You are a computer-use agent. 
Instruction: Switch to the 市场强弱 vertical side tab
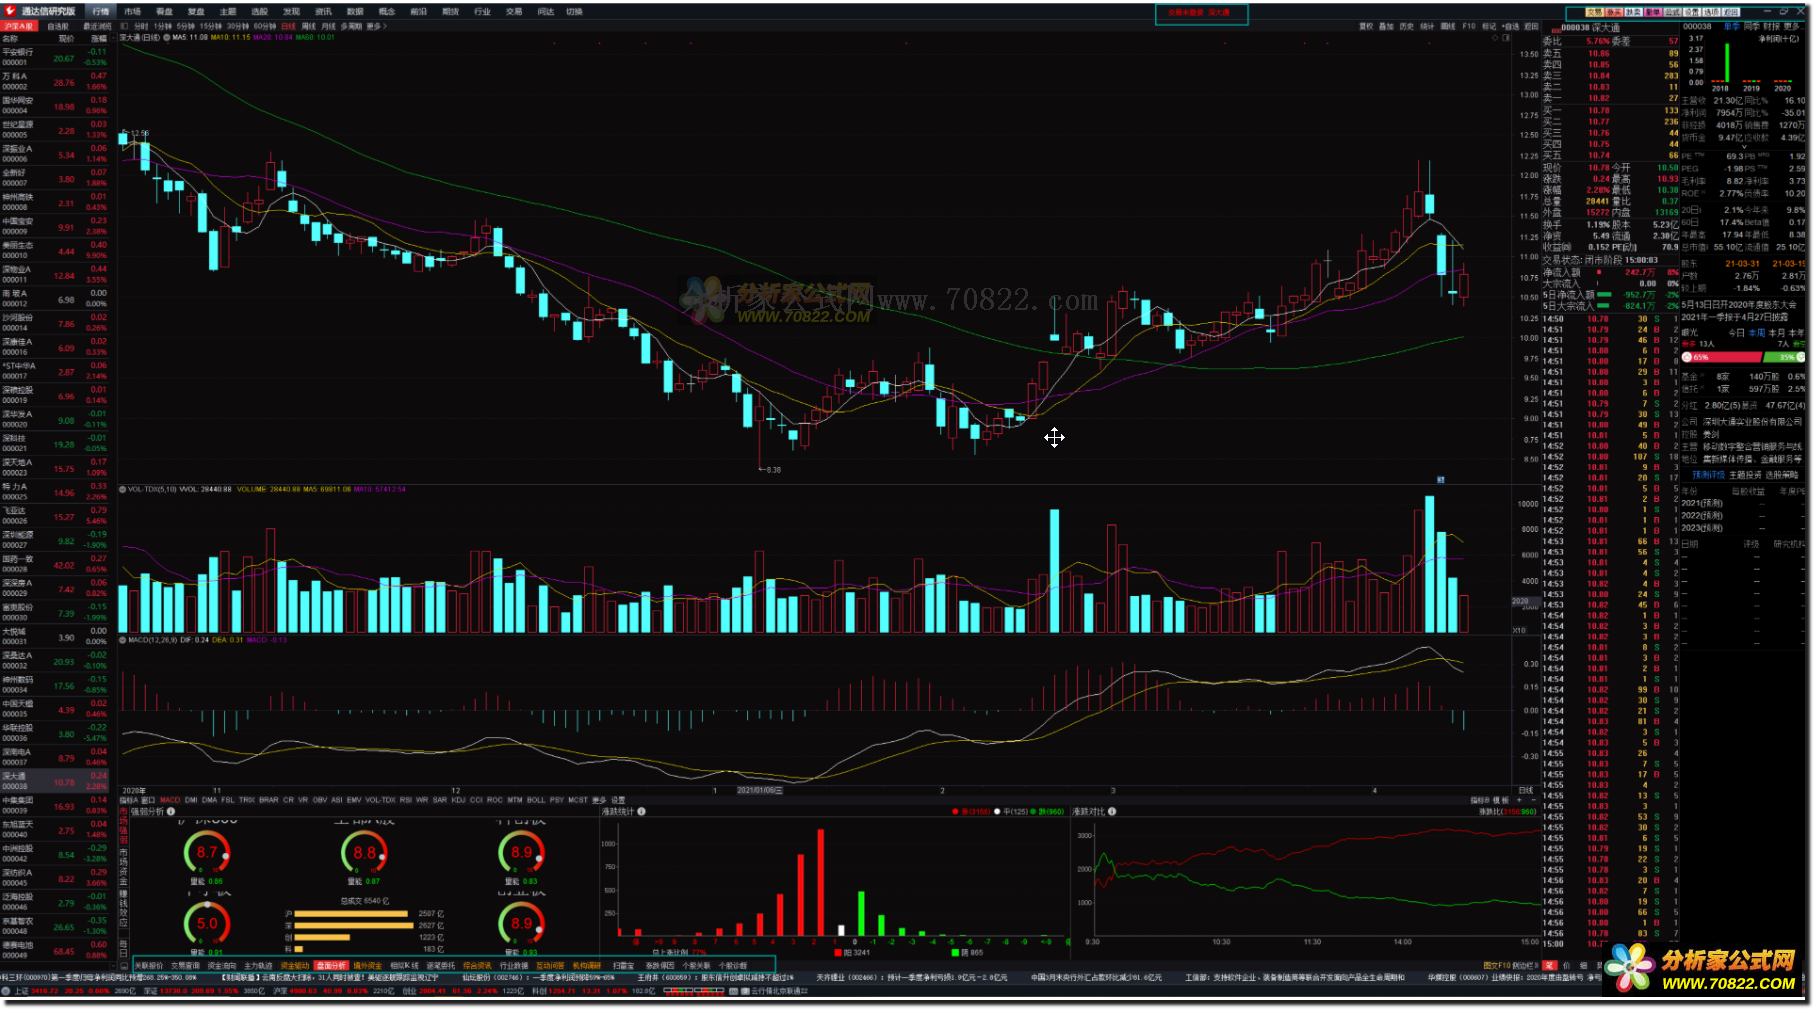124,826
